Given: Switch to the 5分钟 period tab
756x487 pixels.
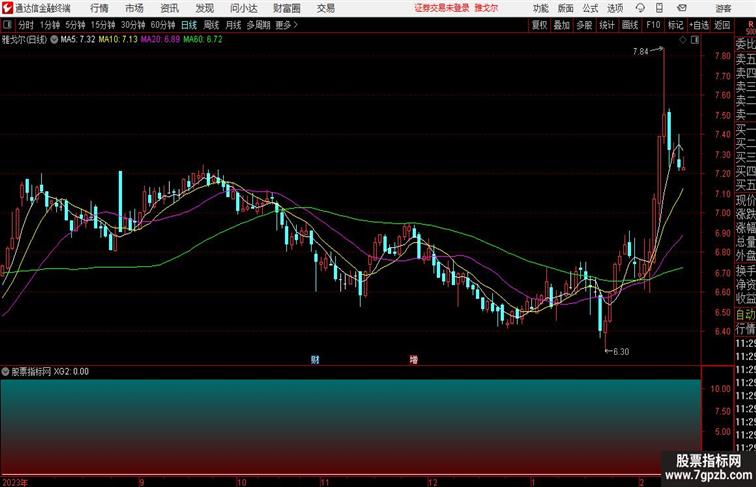Looking at the screenshot, I should [x=75, y=25].
